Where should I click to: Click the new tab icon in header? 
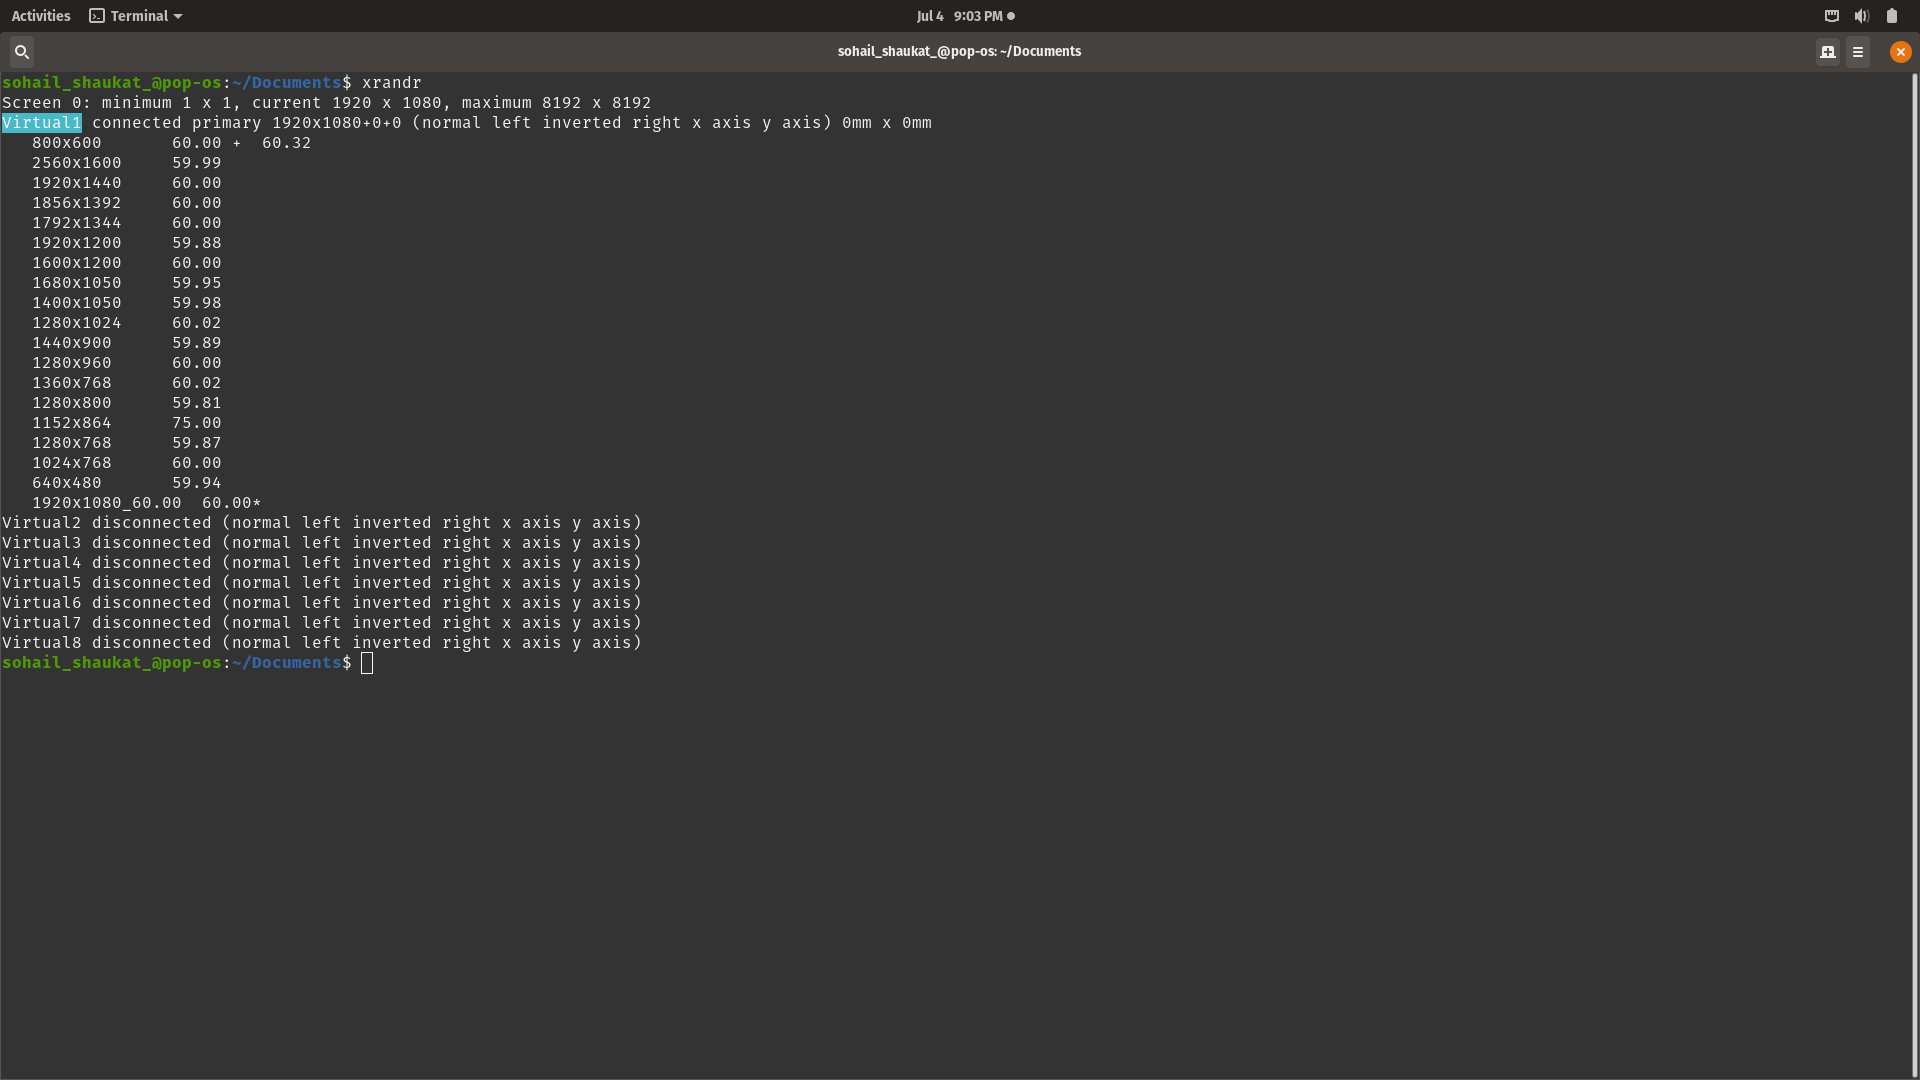click(x=1828, y=52)
